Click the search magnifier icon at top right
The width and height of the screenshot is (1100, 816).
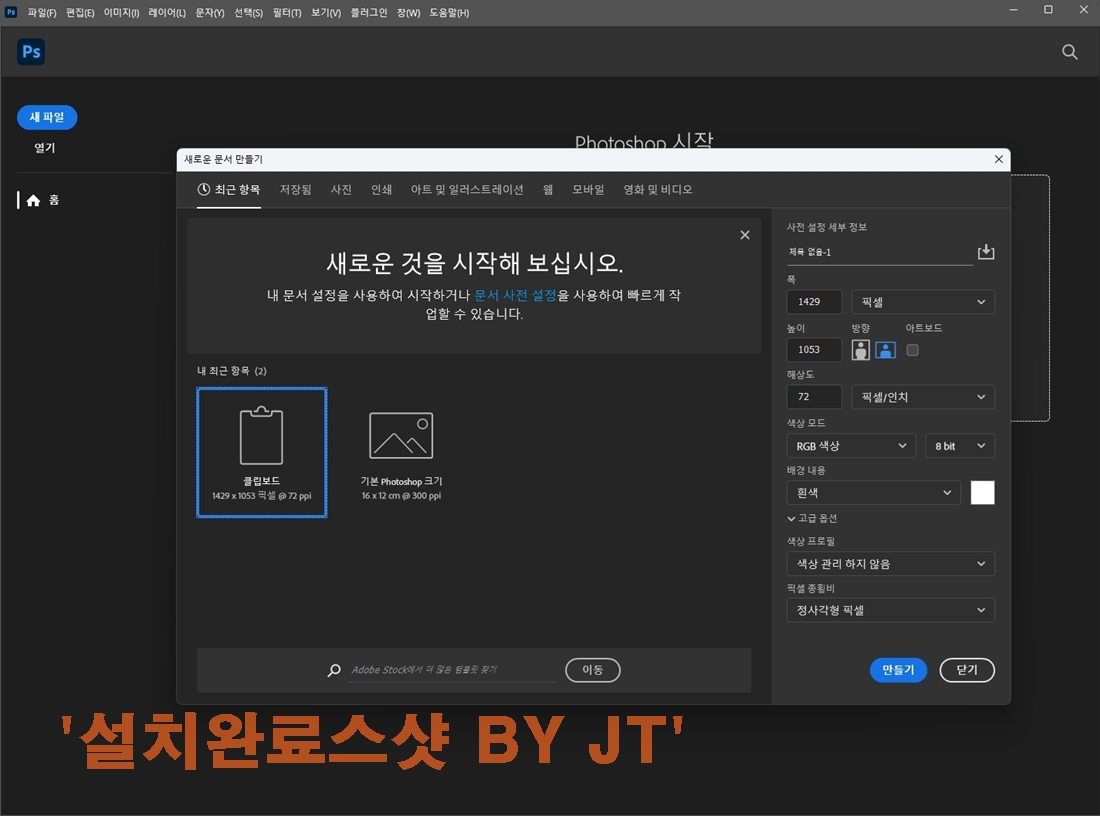[x=1069, y=52]
